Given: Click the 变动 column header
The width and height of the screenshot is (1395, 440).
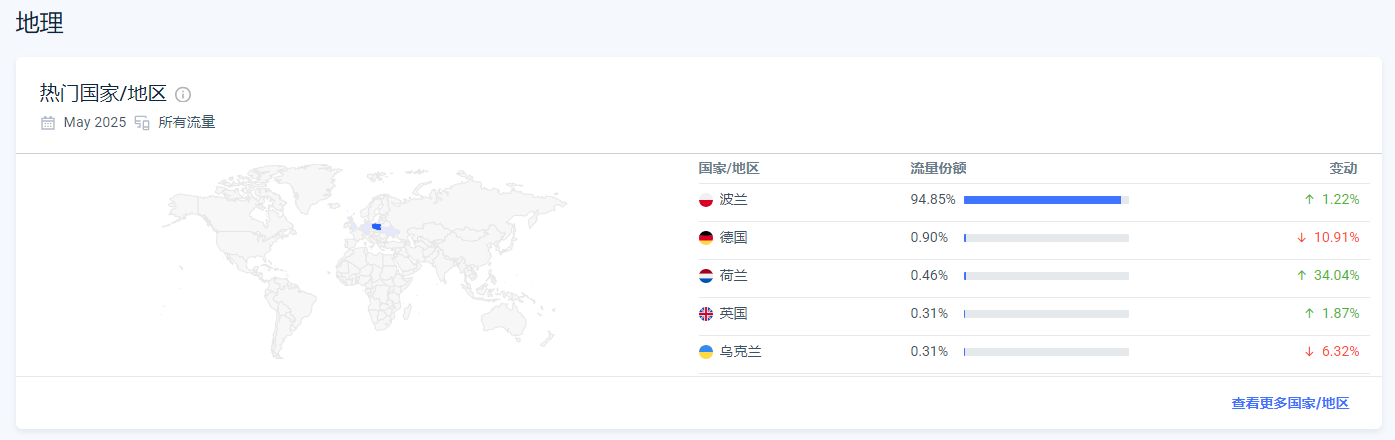Looking at the screenshot, I should (1343, 168).
